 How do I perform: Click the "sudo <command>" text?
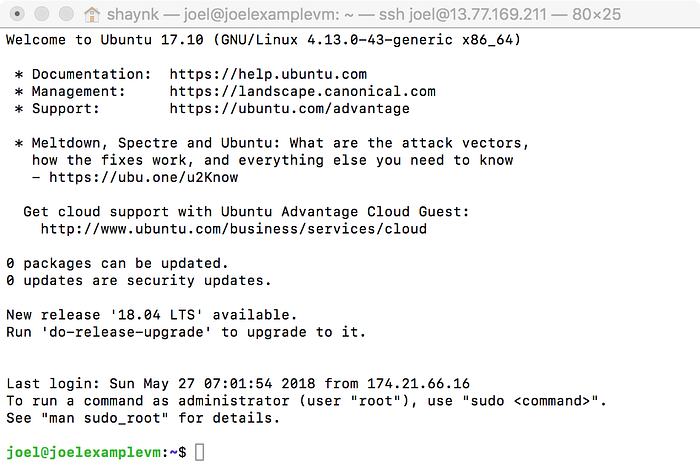pyautogui.click(x=530, y=401)
